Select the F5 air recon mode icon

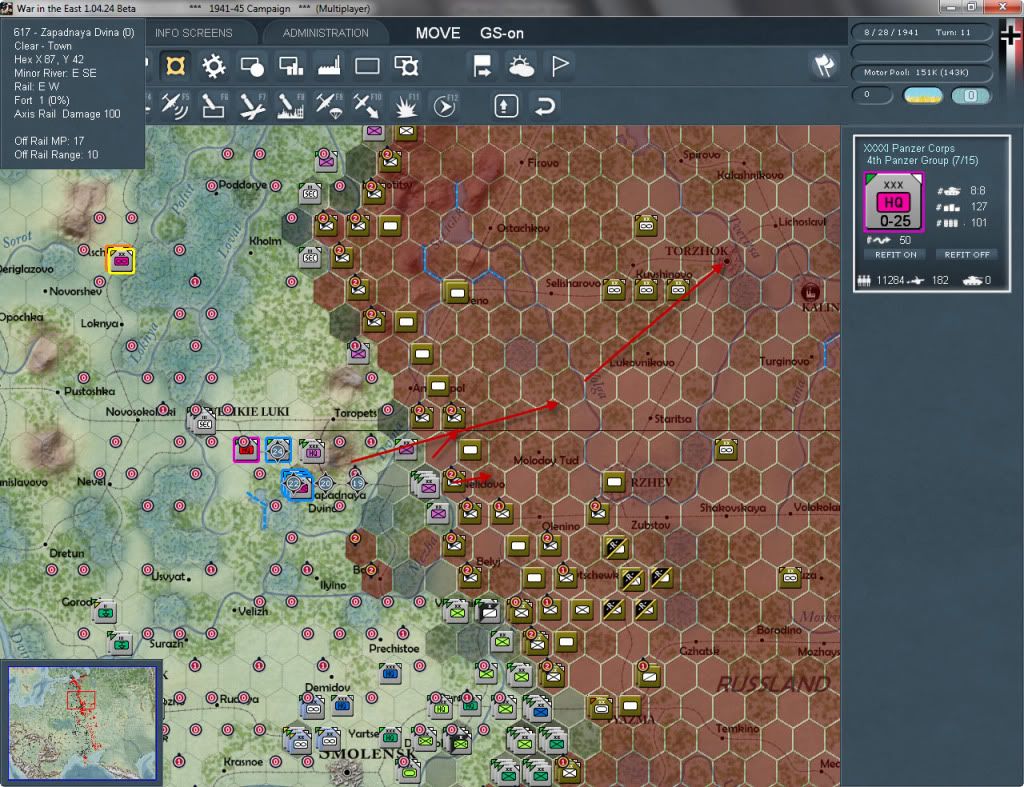175,106
